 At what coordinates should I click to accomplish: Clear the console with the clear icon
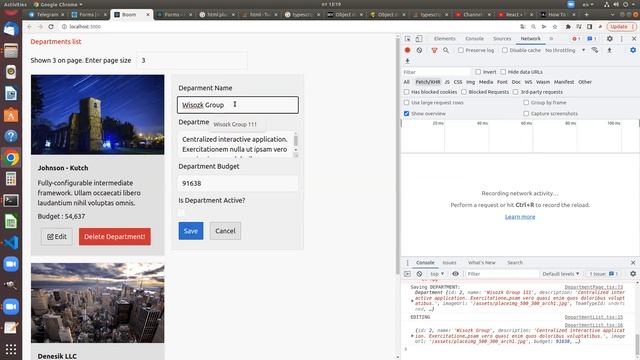pyautogui.click(x=419, y=274)
